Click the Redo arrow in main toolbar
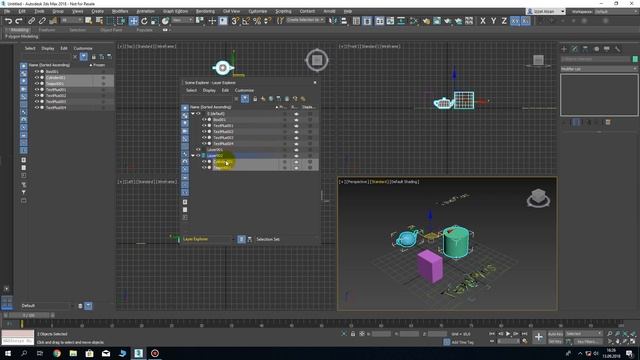The height and width of the screenshot is (360, 640). click(19, 21)
